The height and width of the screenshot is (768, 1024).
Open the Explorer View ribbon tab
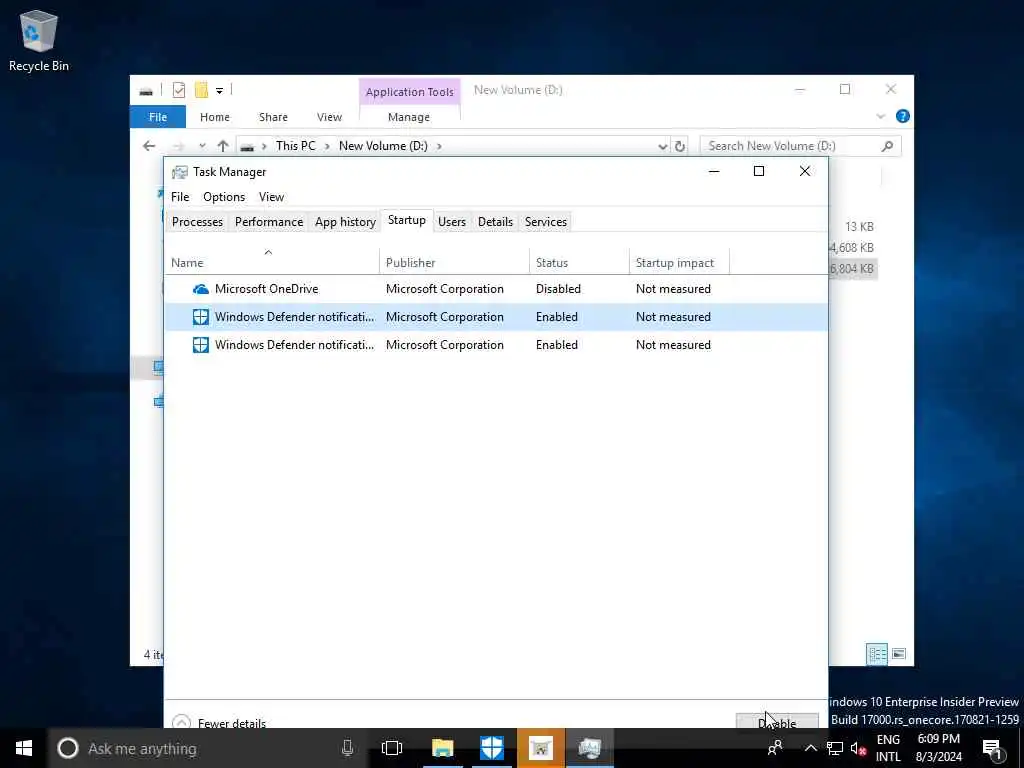coord(329,117)
